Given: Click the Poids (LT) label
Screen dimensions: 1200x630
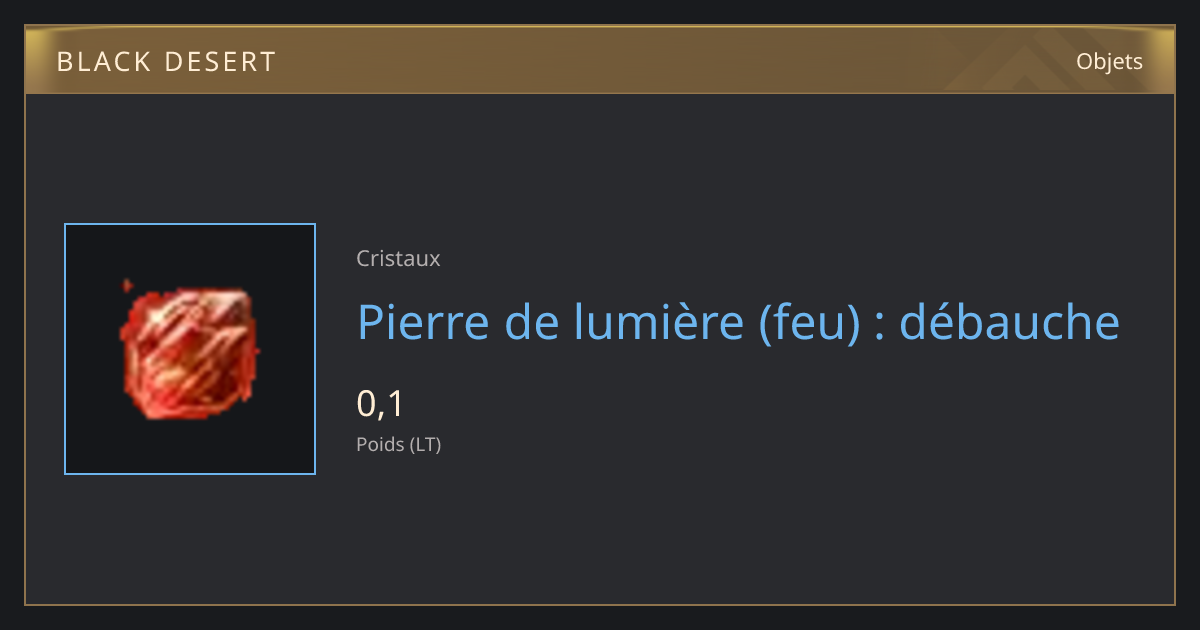Looking at the screenshot, I should tap(399, 444).
